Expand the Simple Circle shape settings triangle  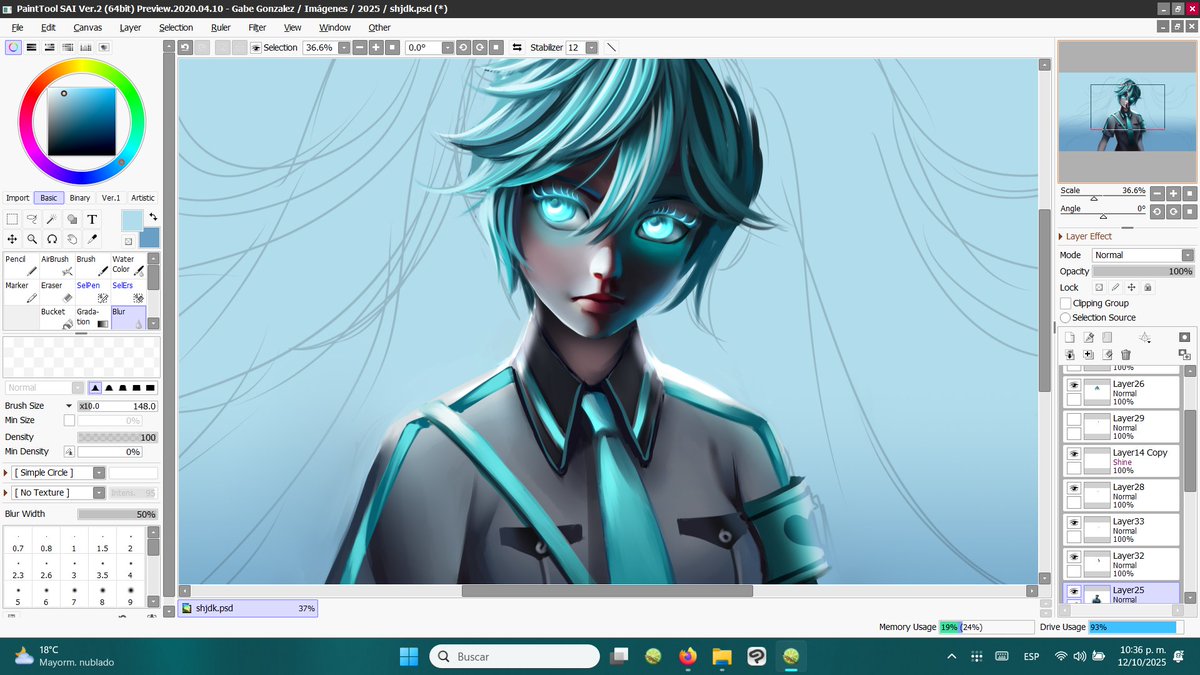pos(7,472)
